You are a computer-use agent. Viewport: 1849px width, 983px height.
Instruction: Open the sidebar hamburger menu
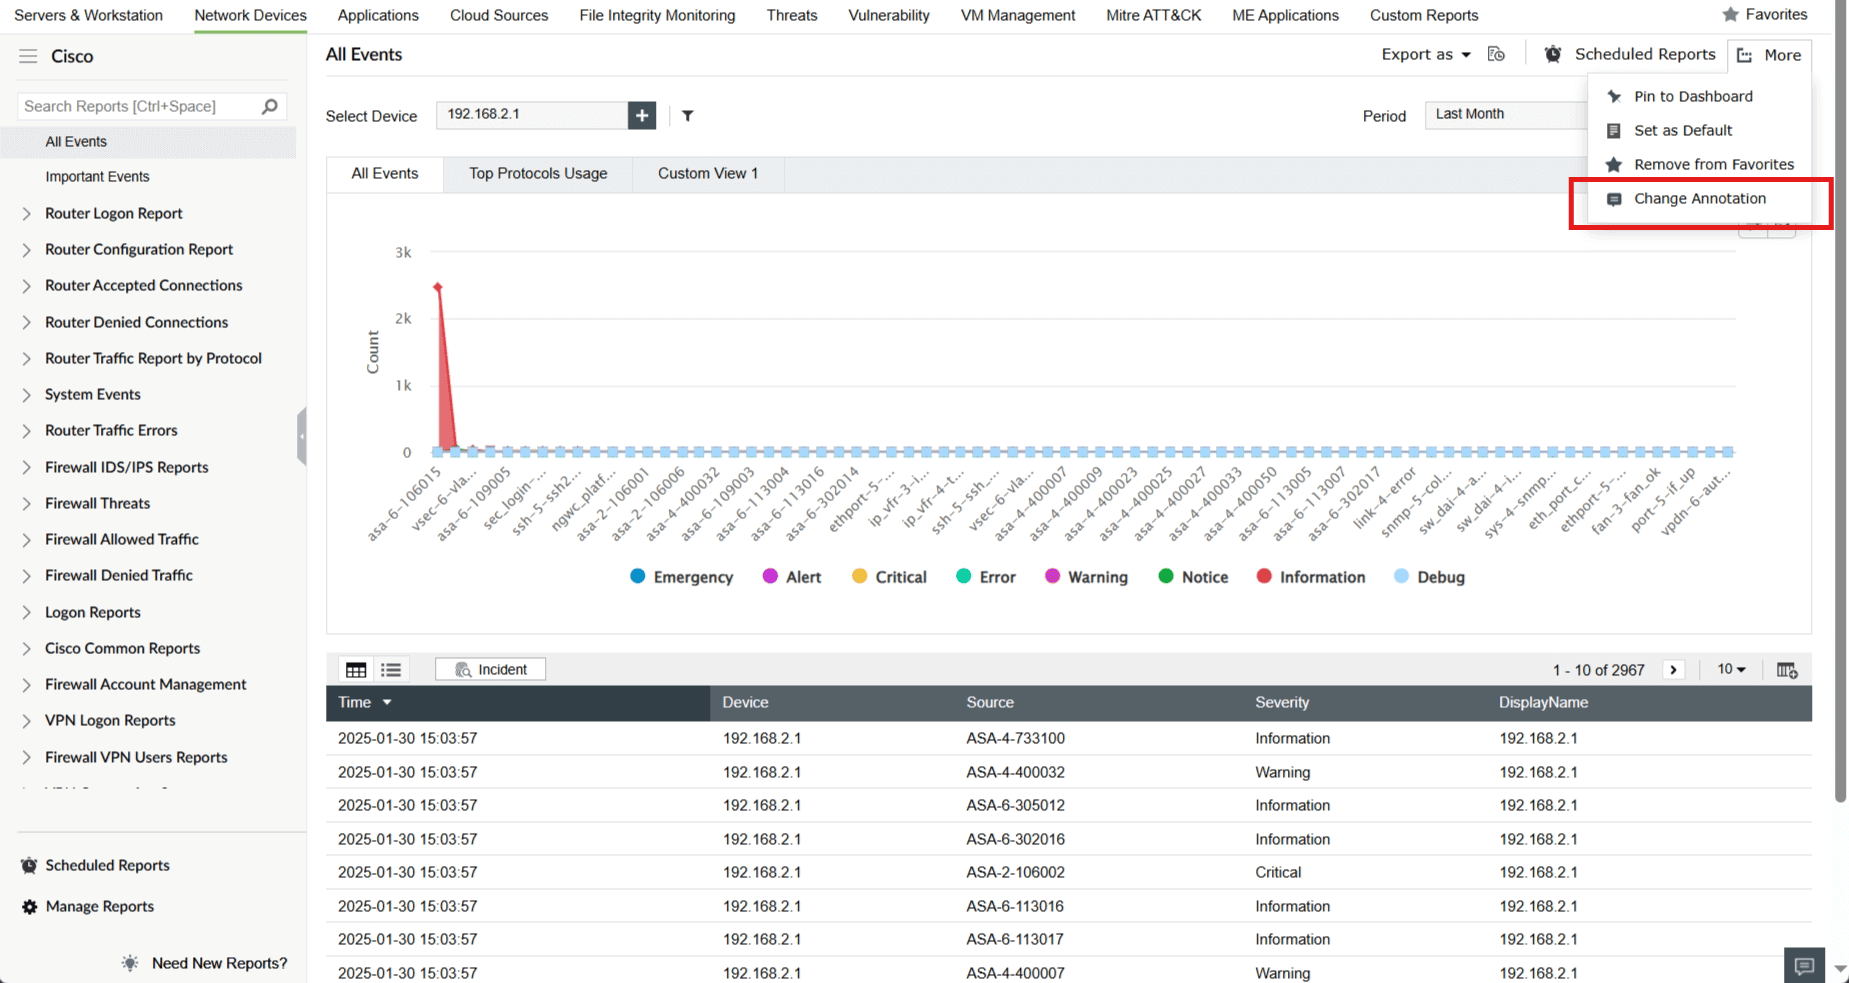pyautogui.click(x=27, y=56)
